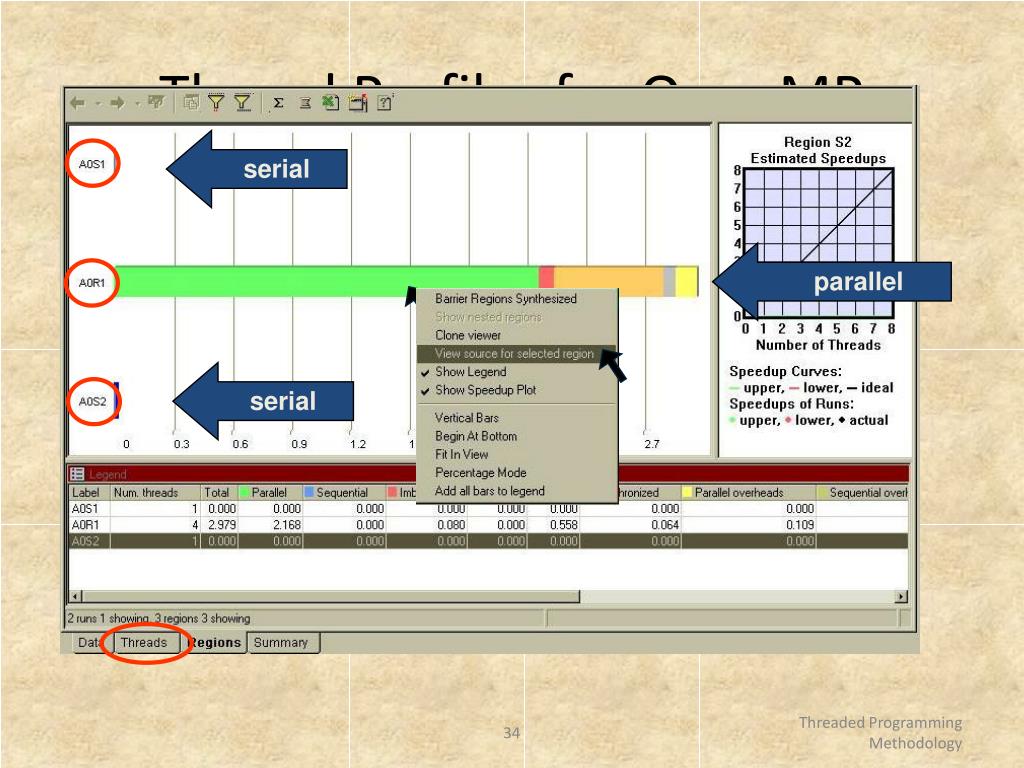The image size is (1024, 768).
Task: Click the Num. threads column header
Action: coord(154,492)
